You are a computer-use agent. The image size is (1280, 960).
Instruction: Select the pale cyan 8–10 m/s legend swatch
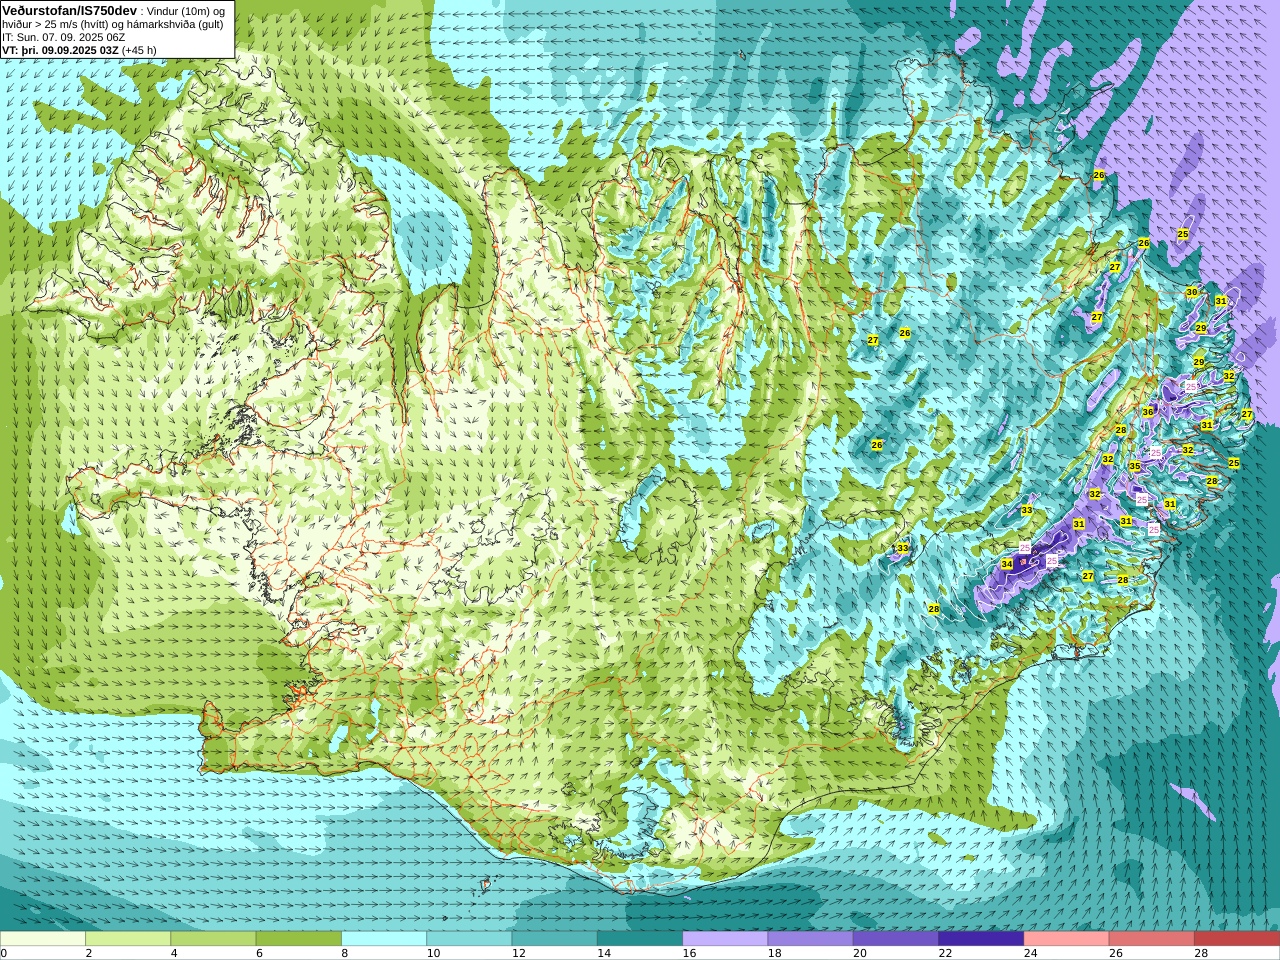click(x=384, y=938)
